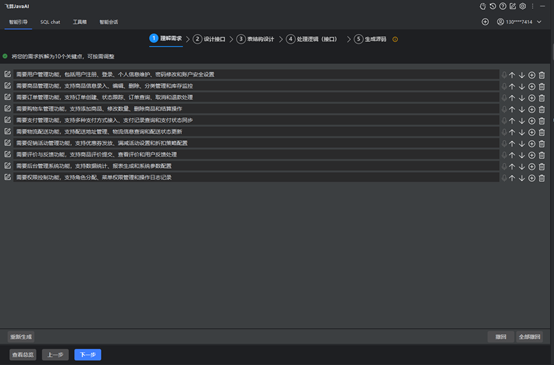Screen dimensions: 554x365
Task: Switch to the 智能引导 tab
Action: coord(18,22)
